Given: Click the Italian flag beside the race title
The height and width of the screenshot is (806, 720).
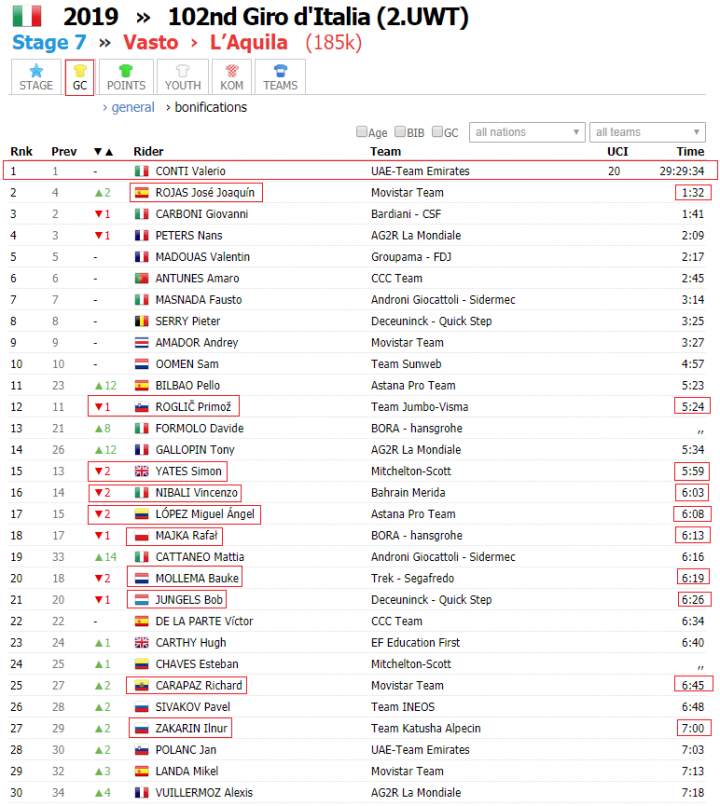Looking at the screenshot, I should click(27, 16).
